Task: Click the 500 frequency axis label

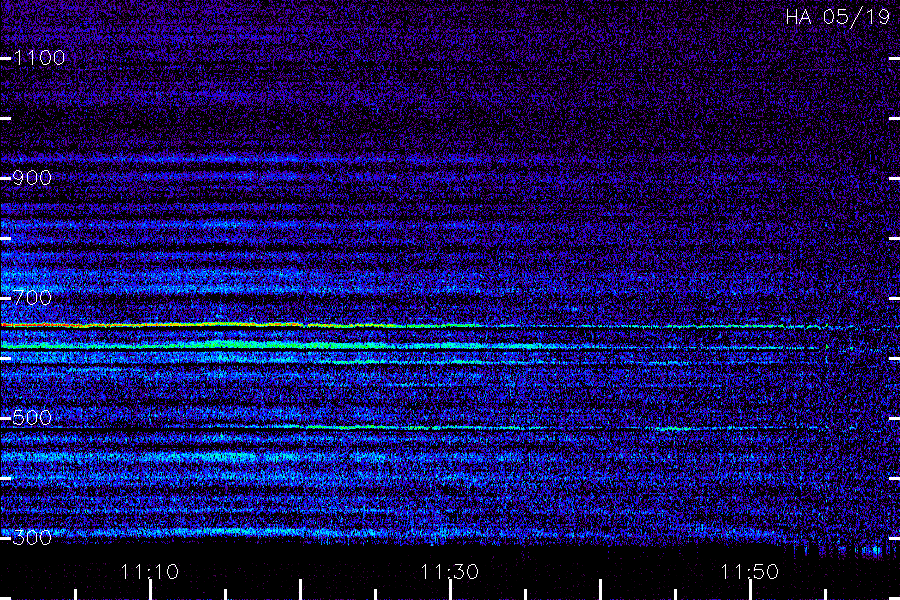Action: click(32, 417)
